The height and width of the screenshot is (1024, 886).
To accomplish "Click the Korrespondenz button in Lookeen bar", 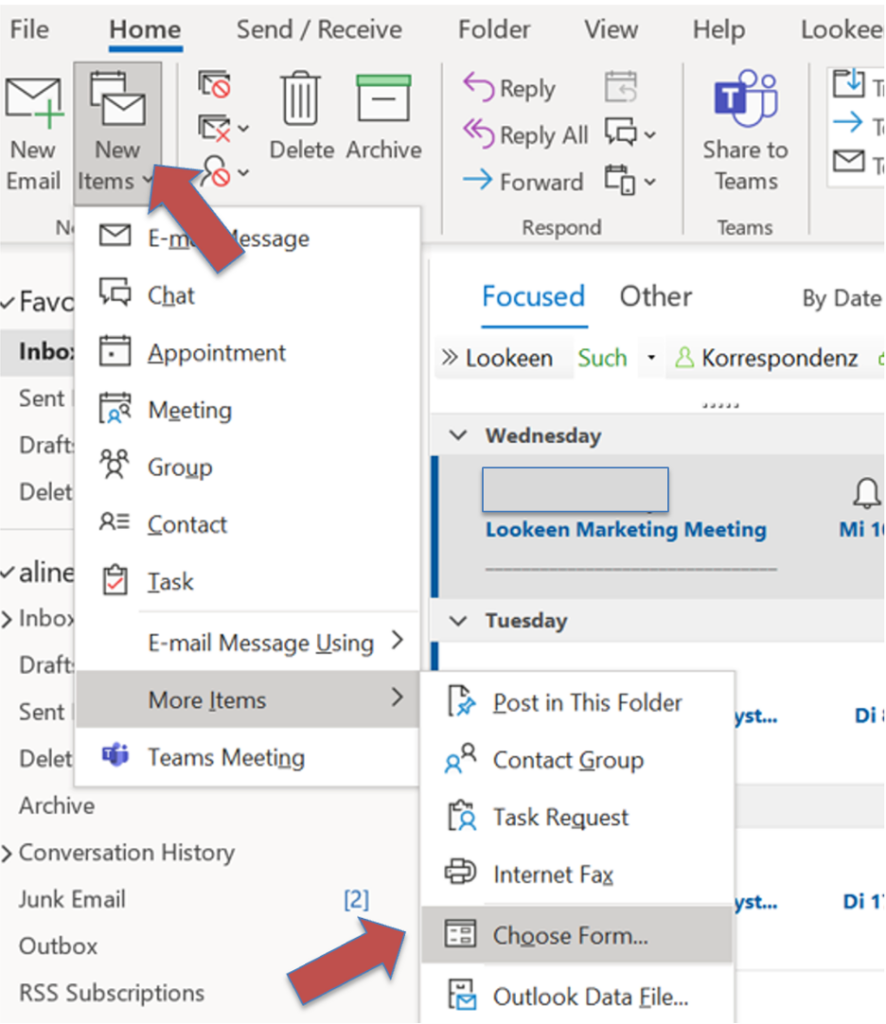I will [766, 358].
